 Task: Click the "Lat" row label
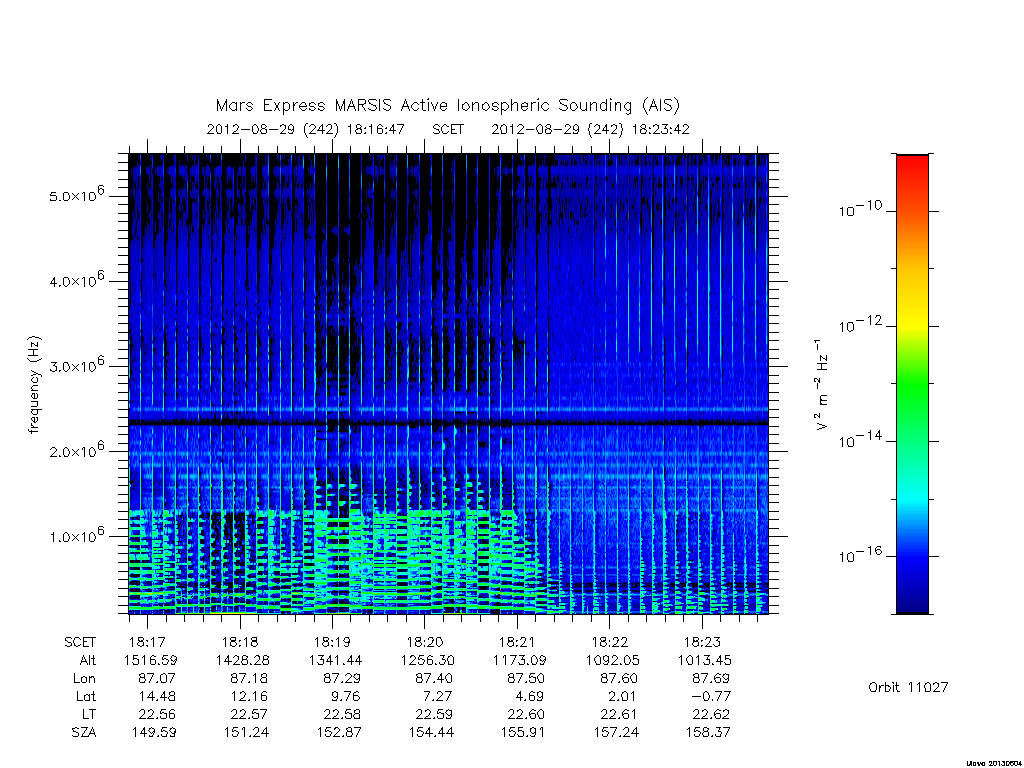tap(86, 696)
